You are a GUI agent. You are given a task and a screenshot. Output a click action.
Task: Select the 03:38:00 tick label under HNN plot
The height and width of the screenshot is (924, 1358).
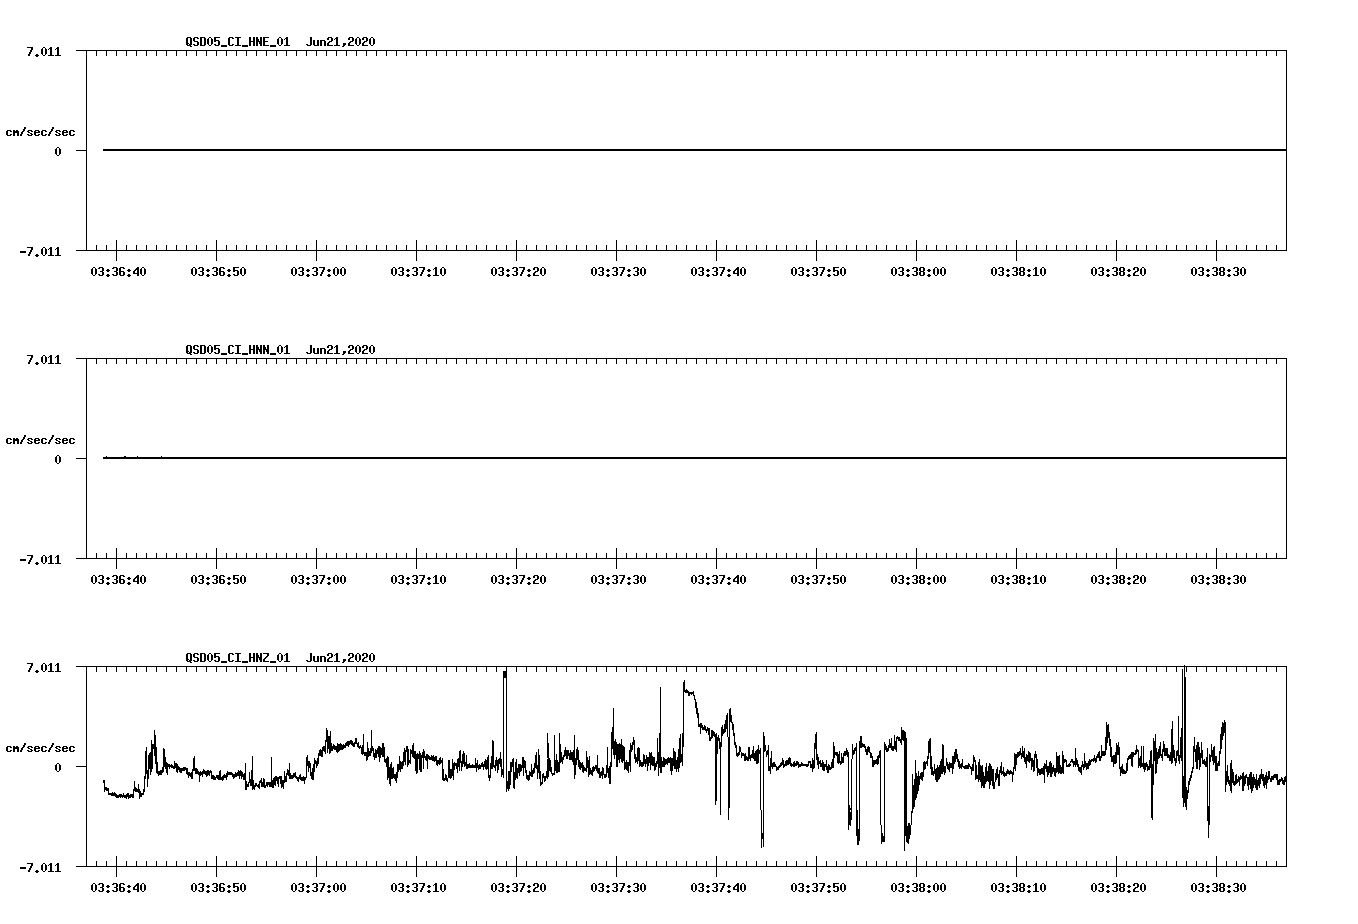[918, 579]
